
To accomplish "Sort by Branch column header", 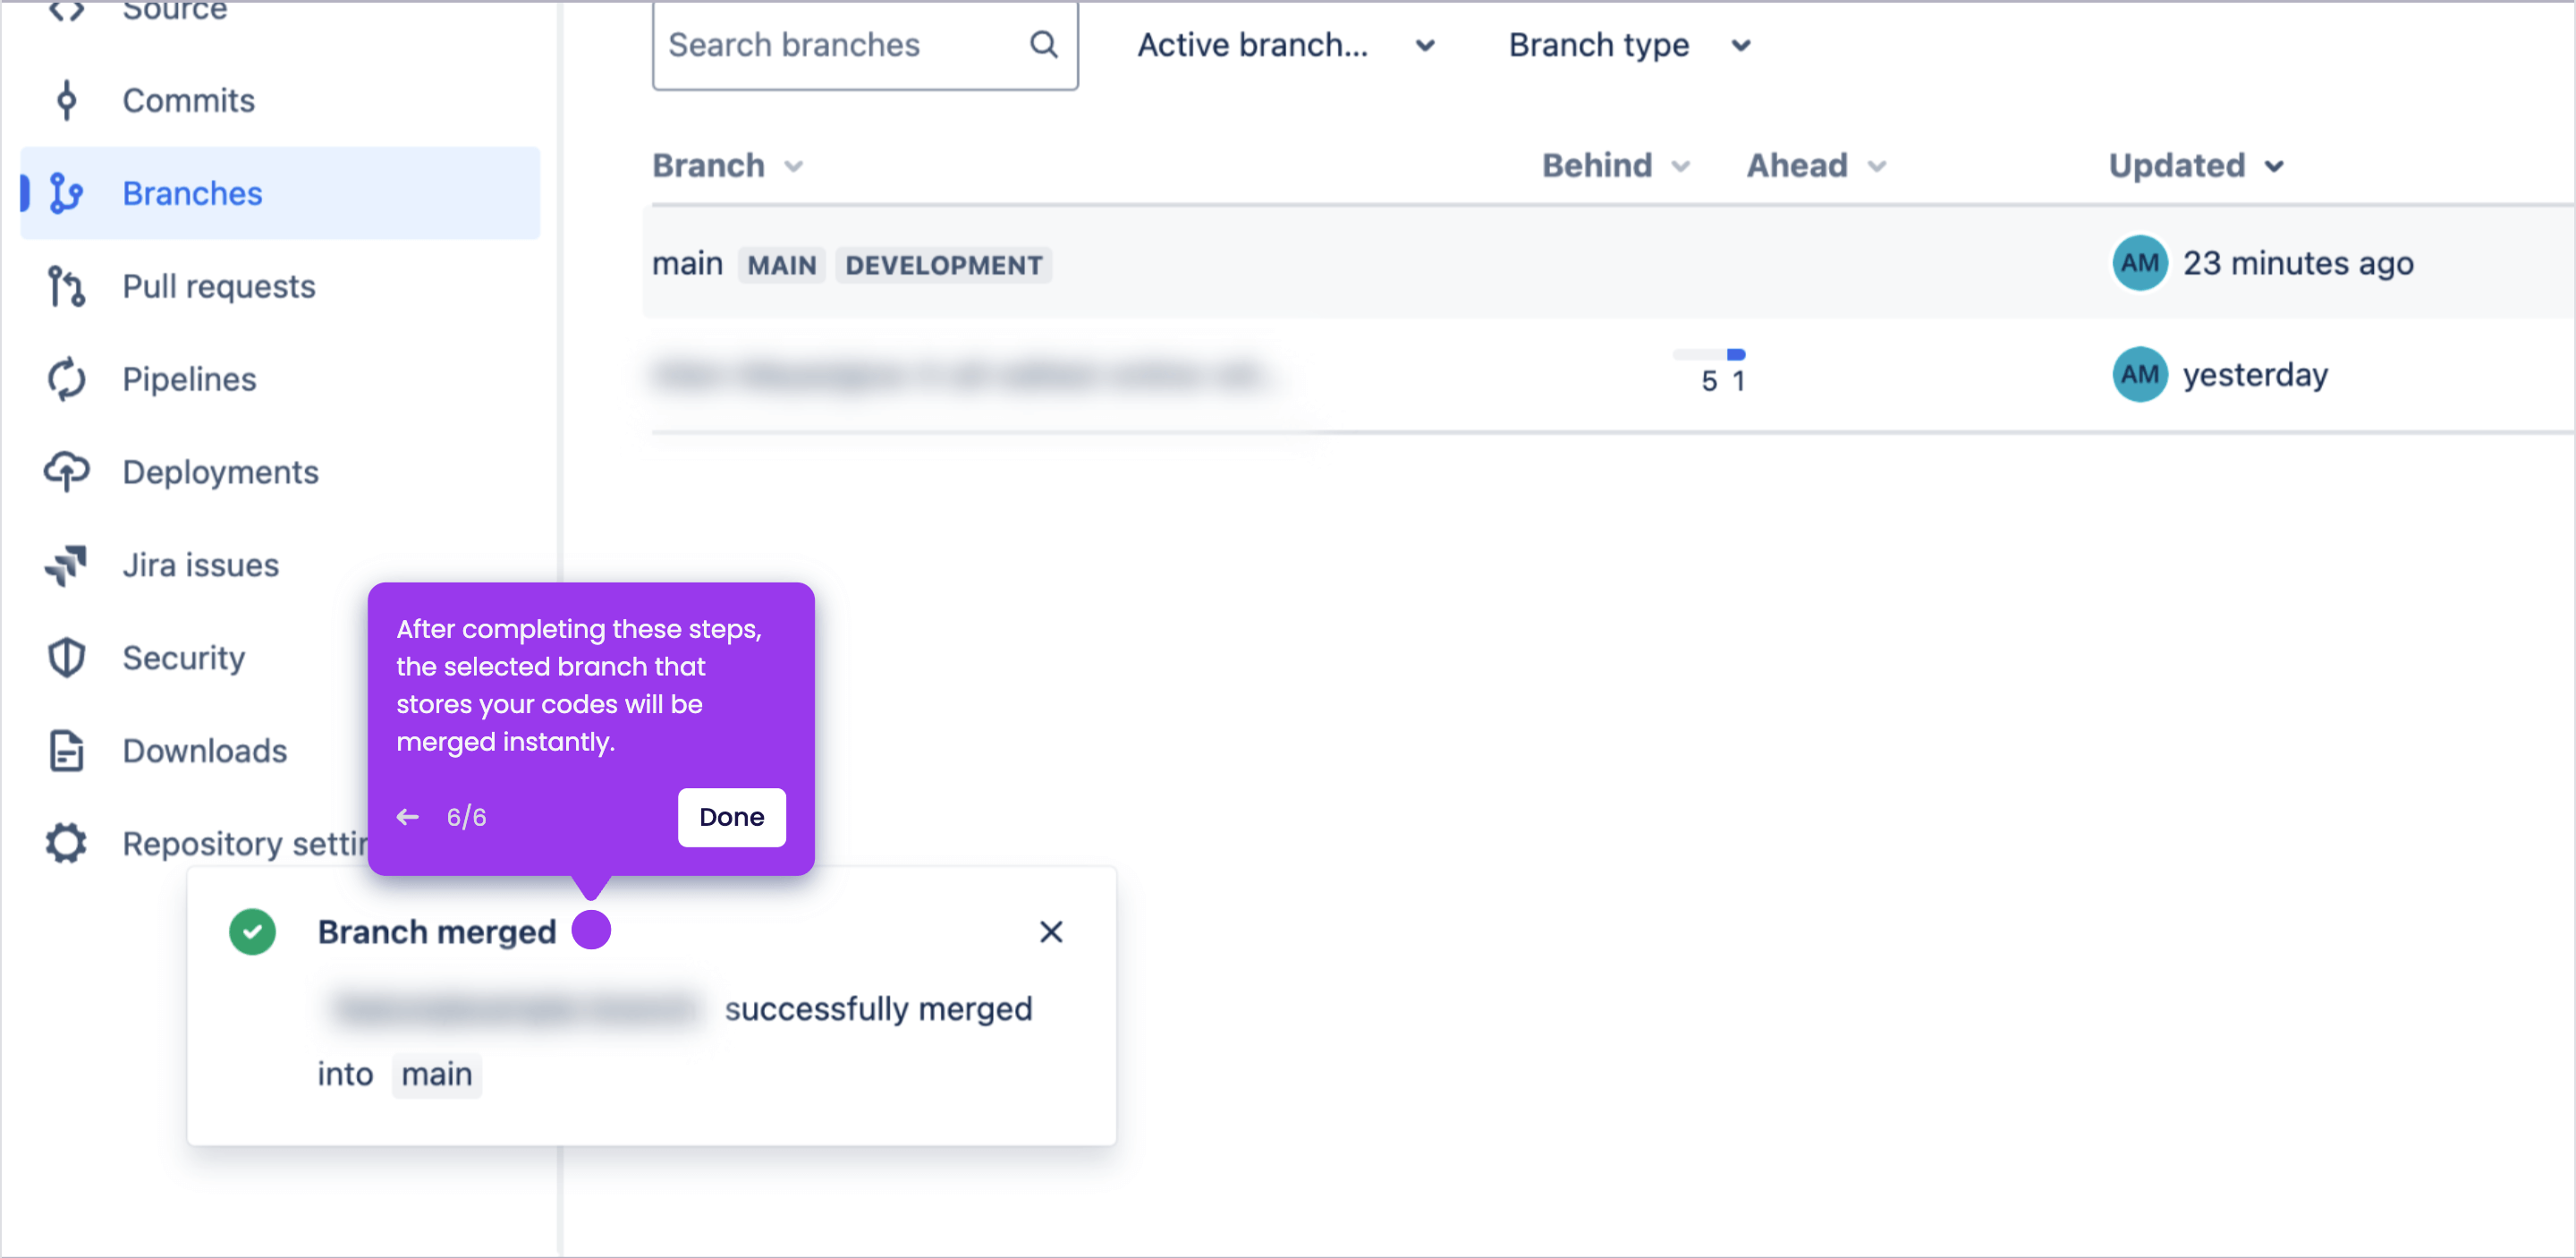I will click(727, 165).
